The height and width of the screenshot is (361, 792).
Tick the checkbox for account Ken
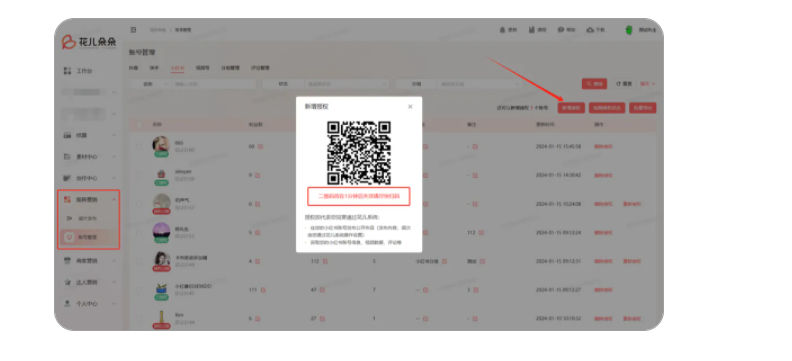click(139, 319)
